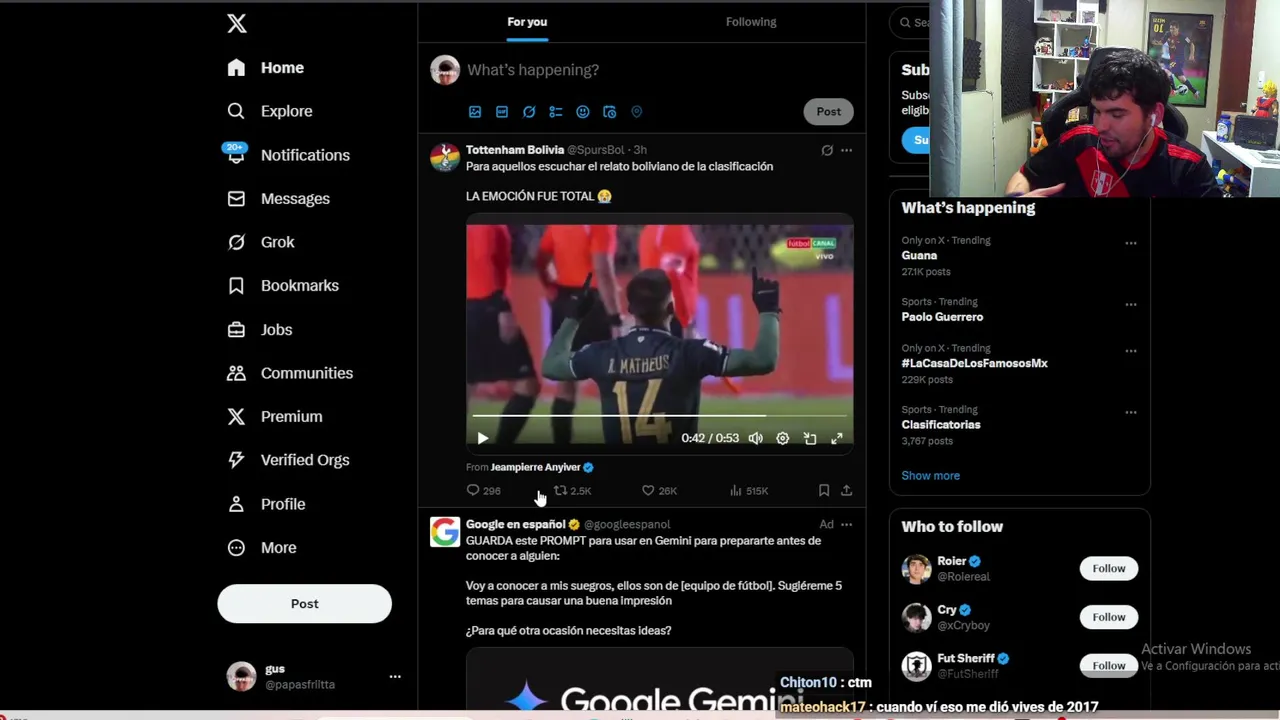The image size is (1280, 720).
Task: Add GIF icon in composer
Action: pos(502,112)
